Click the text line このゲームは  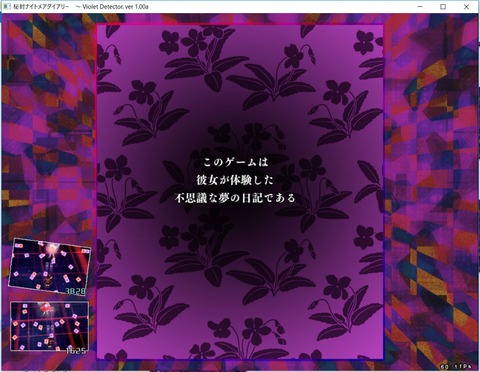pos(236,162)
